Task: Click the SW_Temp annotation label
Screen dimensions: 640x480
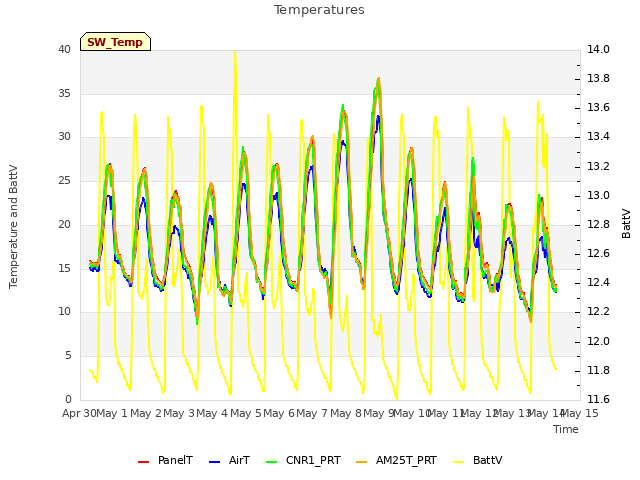Action: (x=115, y=42)
